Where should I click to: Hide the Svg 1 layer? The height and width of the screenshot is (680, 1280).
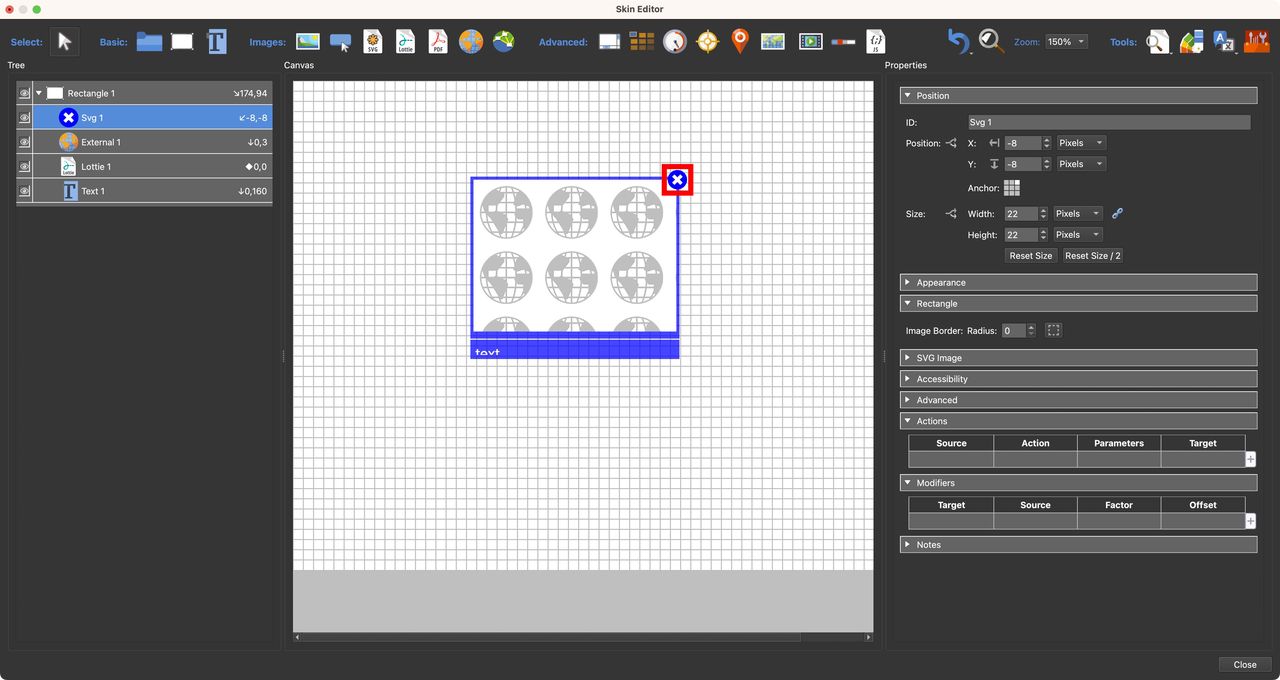pyautogui.click(x=25, y=118)
